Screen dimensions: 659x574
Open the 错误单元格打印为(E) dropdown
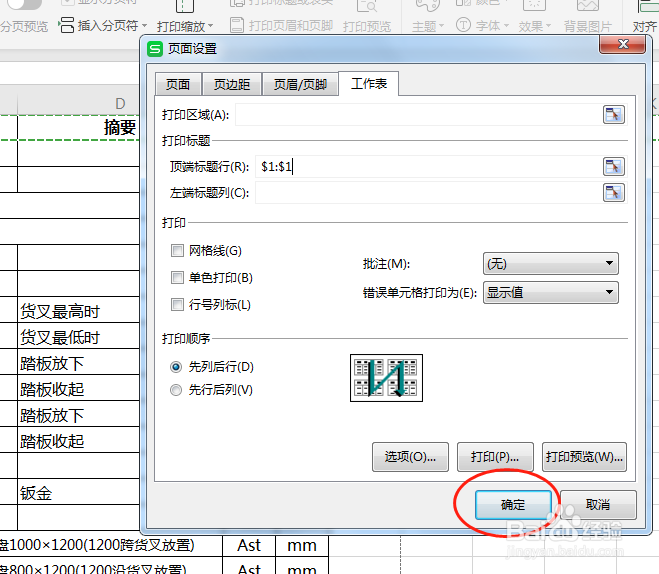tap(551, 292)
